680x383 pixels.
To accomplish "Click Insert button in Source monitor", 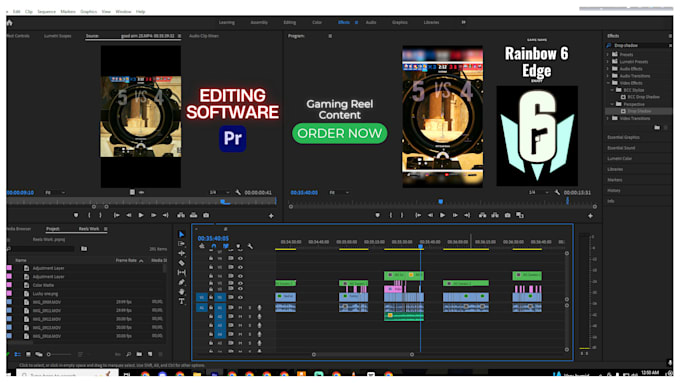I will coord(181,215).
